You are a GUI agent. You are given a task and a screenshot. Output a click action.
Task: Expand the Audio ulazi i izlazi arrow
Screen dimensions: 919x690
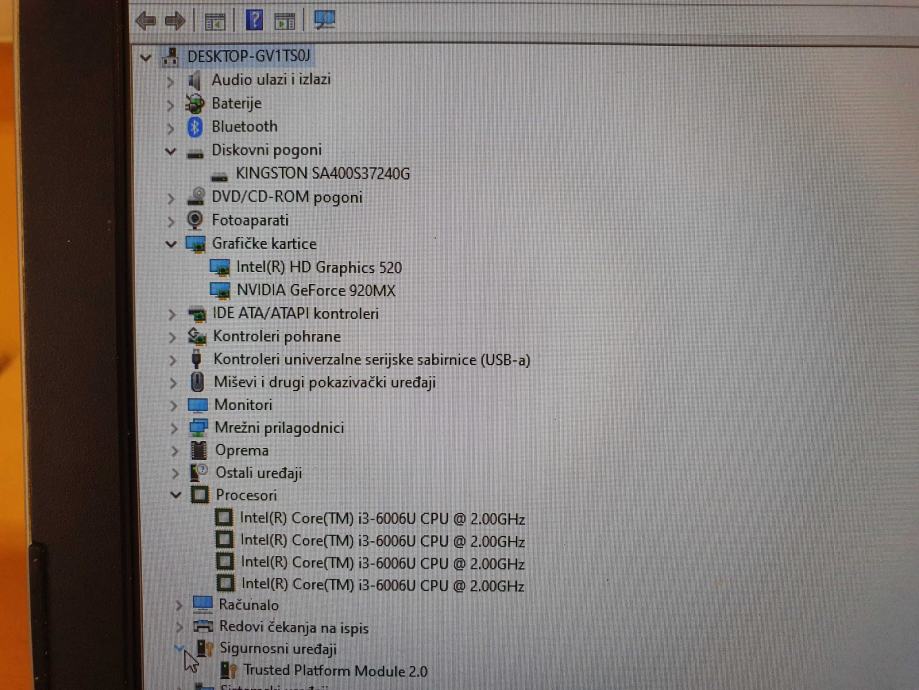[x=171, y=81]
